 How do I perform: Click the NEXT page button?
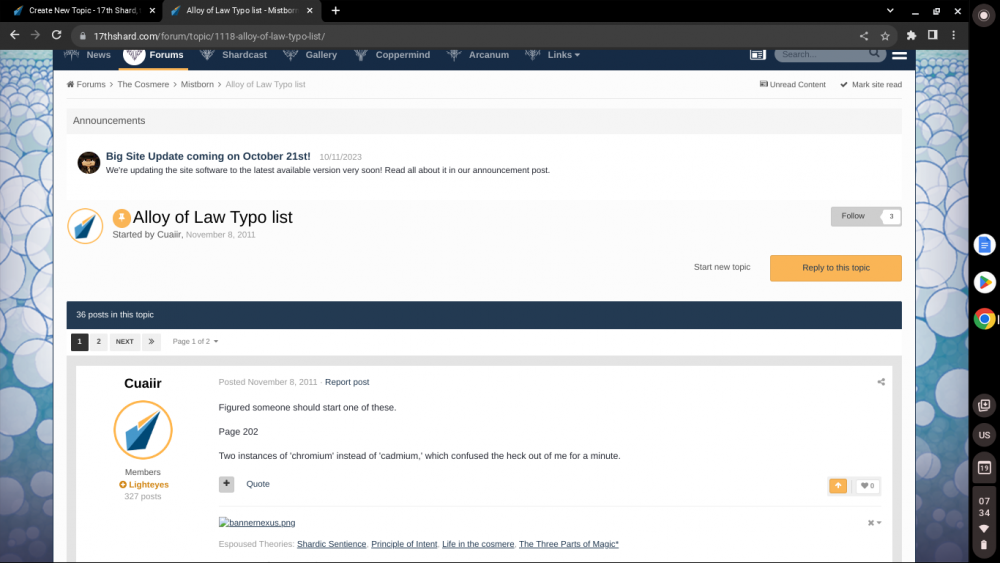coord(124,342)
